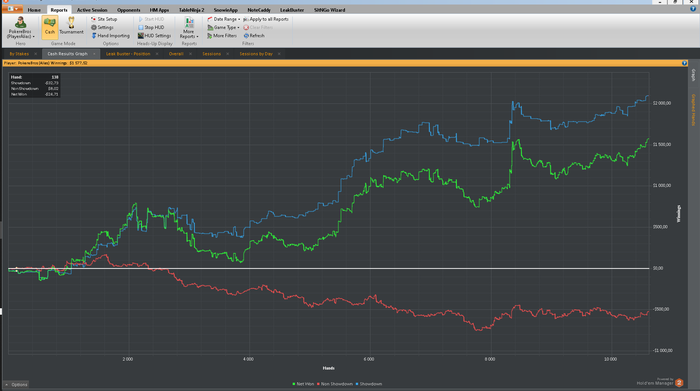
Task: Switch to the Leak Buster - Position tab
Action: point(128,54)
